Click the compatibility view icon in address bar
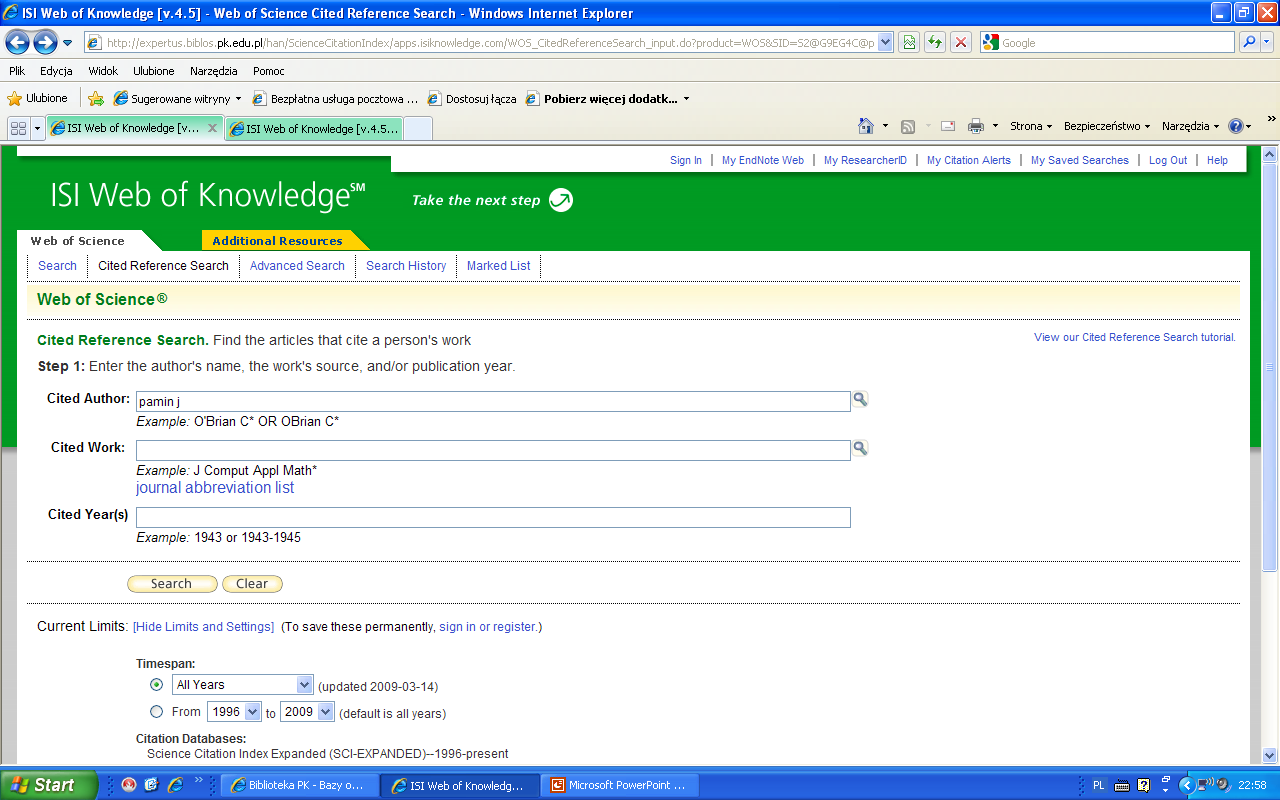 [x=909, y=42]
